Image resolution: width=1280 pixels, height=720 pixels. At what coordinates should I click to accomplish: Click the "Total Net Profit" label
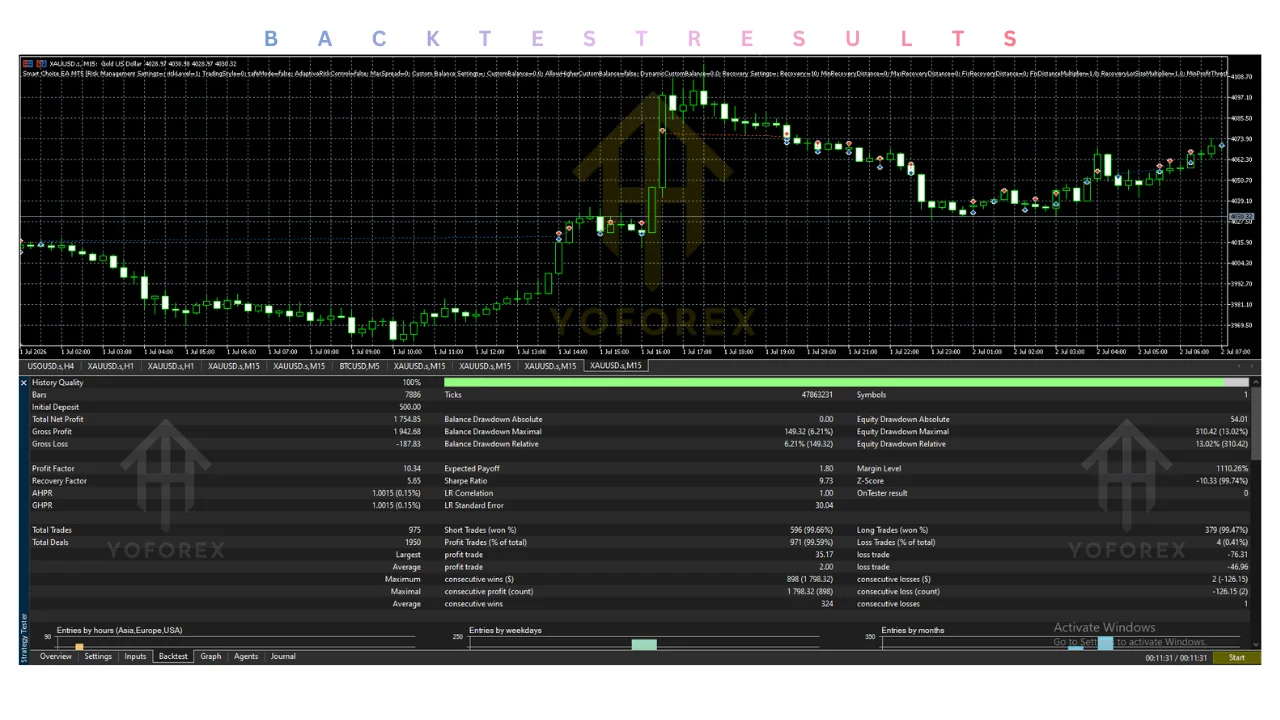(x=58, y=419)
